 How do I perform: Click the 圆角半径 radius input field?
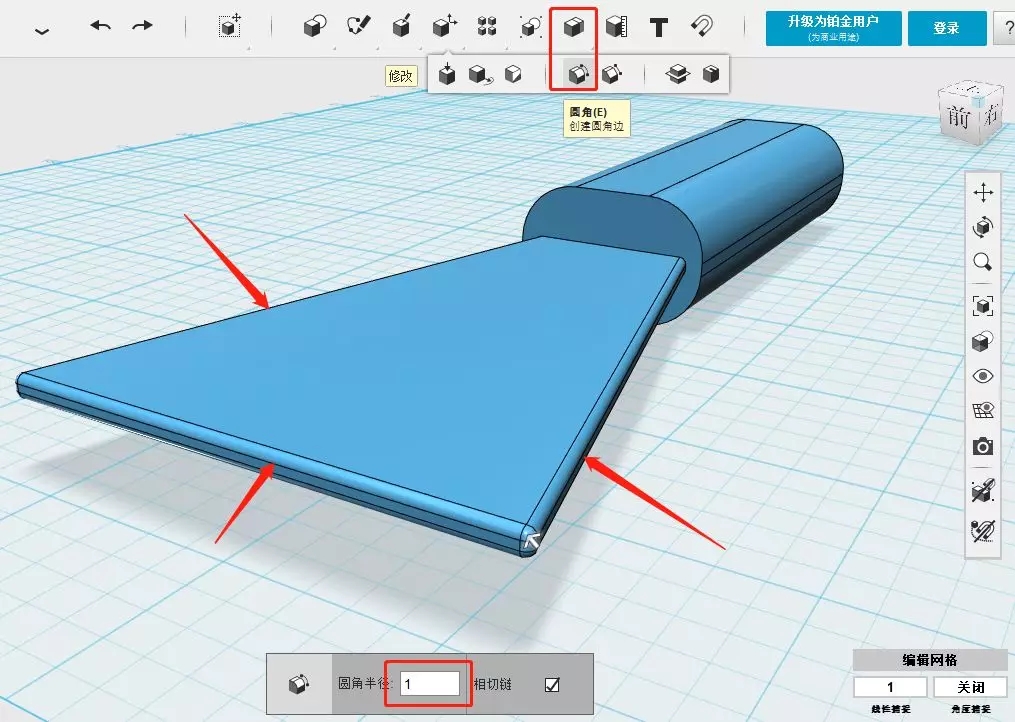429,684
